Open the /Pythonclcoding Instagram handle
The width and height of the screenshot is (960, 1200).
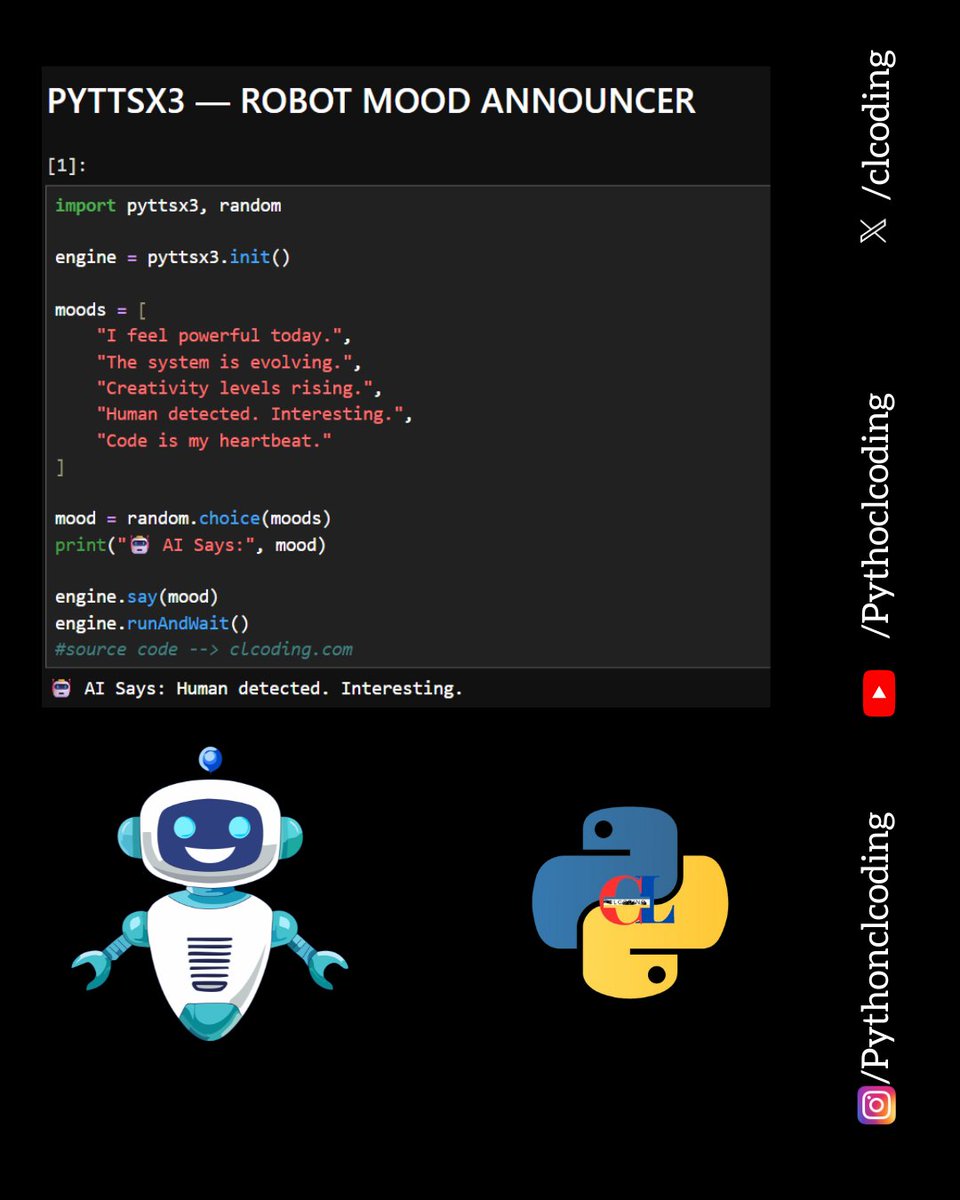pyautogui.click(x=877, y=946)
